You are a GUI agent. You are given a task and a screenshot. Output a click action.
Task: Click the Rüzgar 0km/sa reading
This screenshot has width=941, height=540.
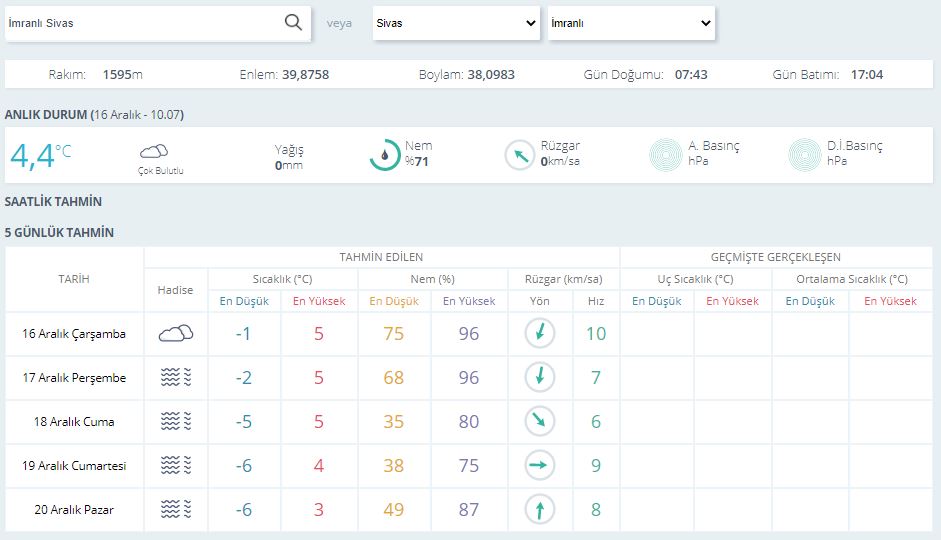point(560,154)
